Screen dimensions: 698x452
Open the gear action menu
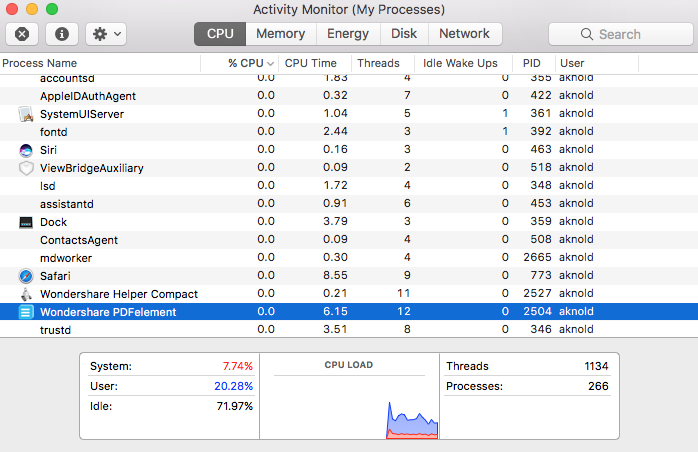point(106,34)
